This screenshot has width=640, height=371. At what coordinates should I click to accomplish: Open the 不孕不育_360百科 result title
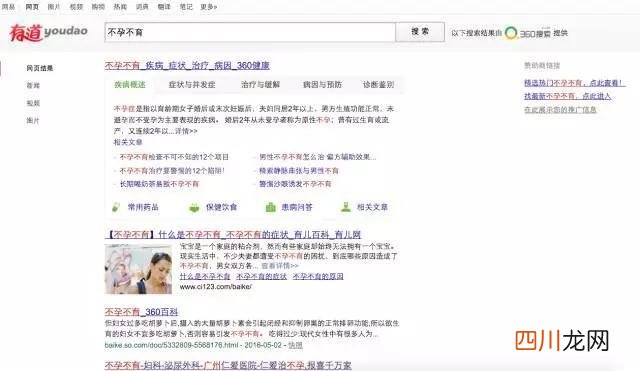click(142, 312)
